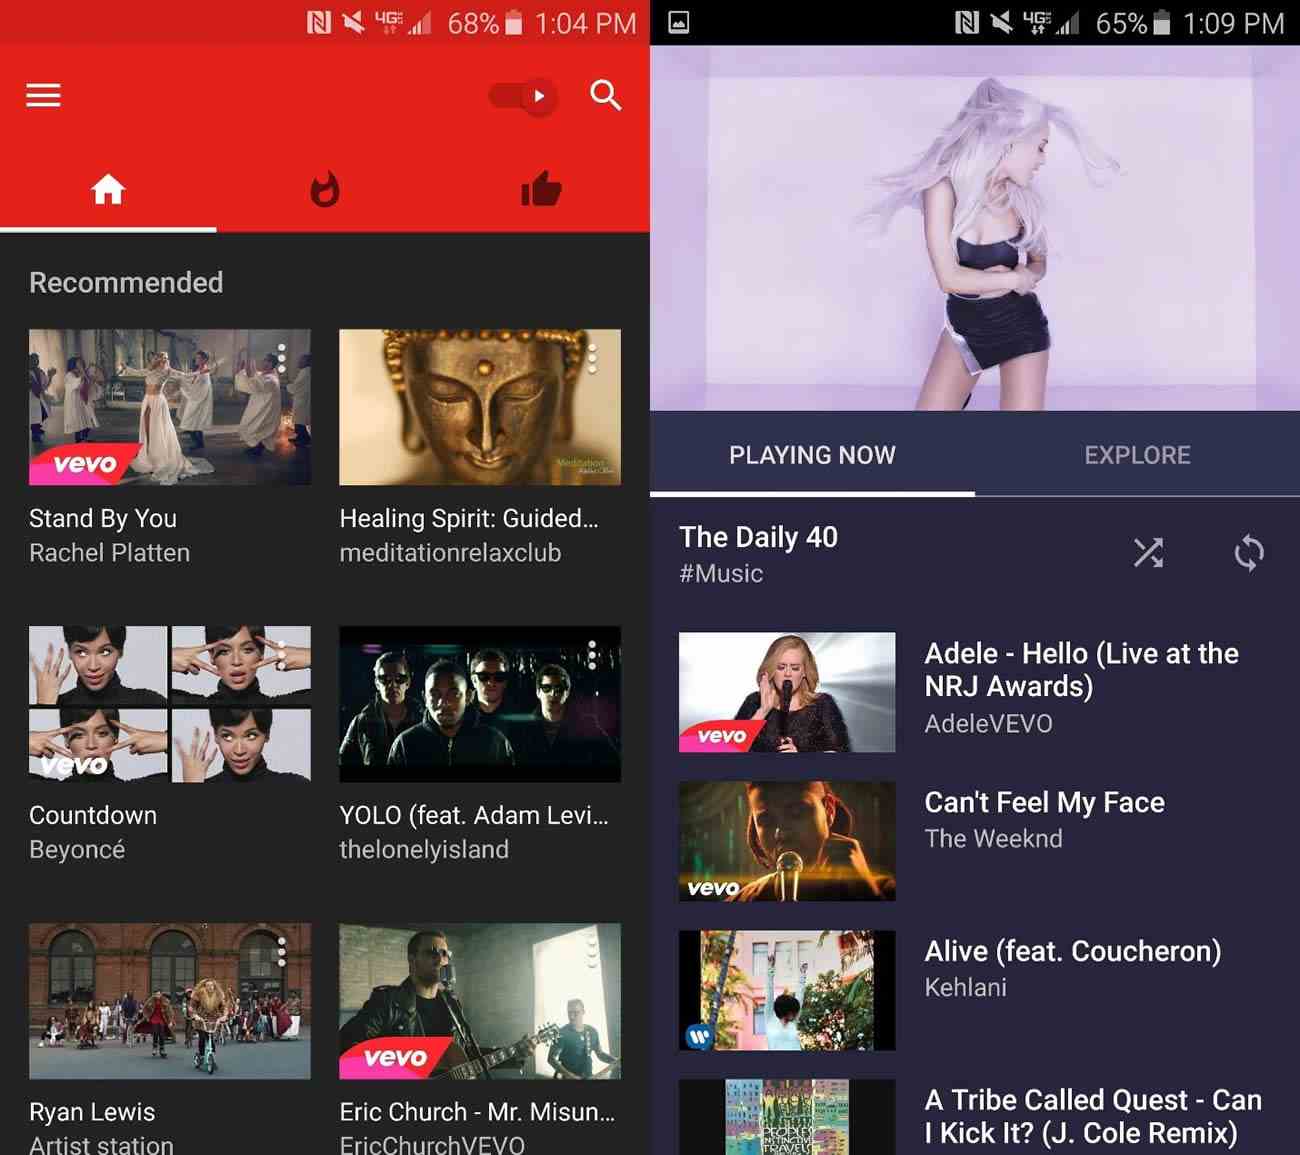This screenshot has width=1300, height=1155.
Task: Click the AdeleVEVO channel name
Action: pos(988,724)
